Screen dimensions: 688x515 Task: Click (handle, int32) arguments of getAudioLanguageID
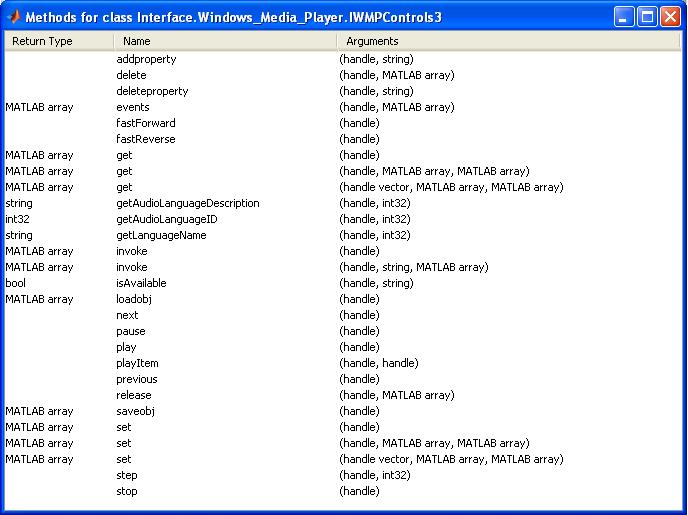375,219
